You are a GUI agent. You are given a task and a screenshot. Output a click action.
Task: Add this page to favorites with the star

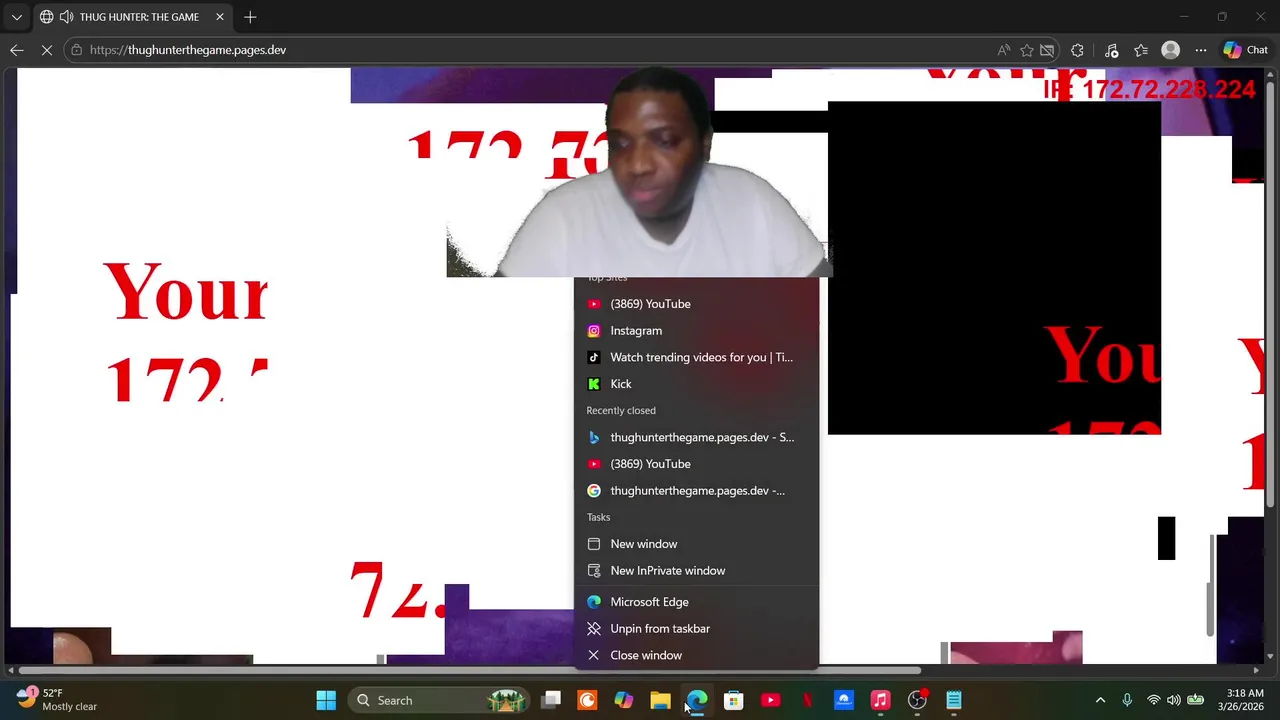tap(1026, 50)
